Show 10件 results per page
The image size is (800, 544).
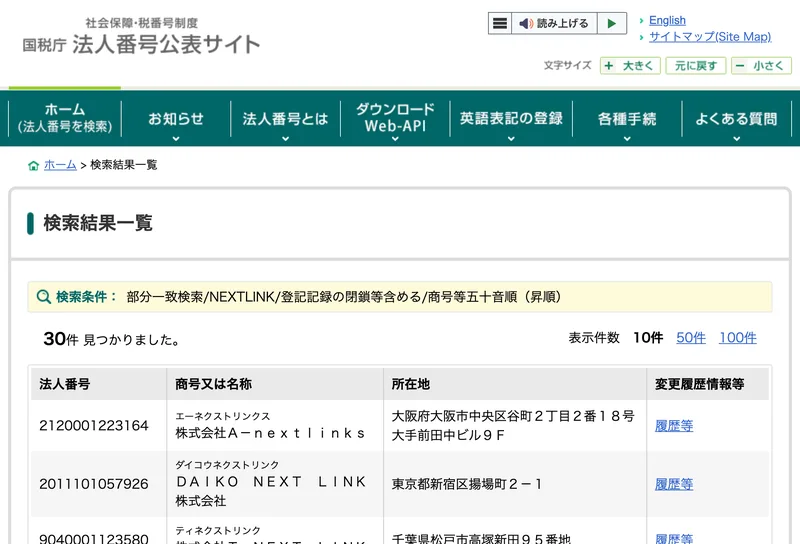pyautogui.click(x=648, y=338)
